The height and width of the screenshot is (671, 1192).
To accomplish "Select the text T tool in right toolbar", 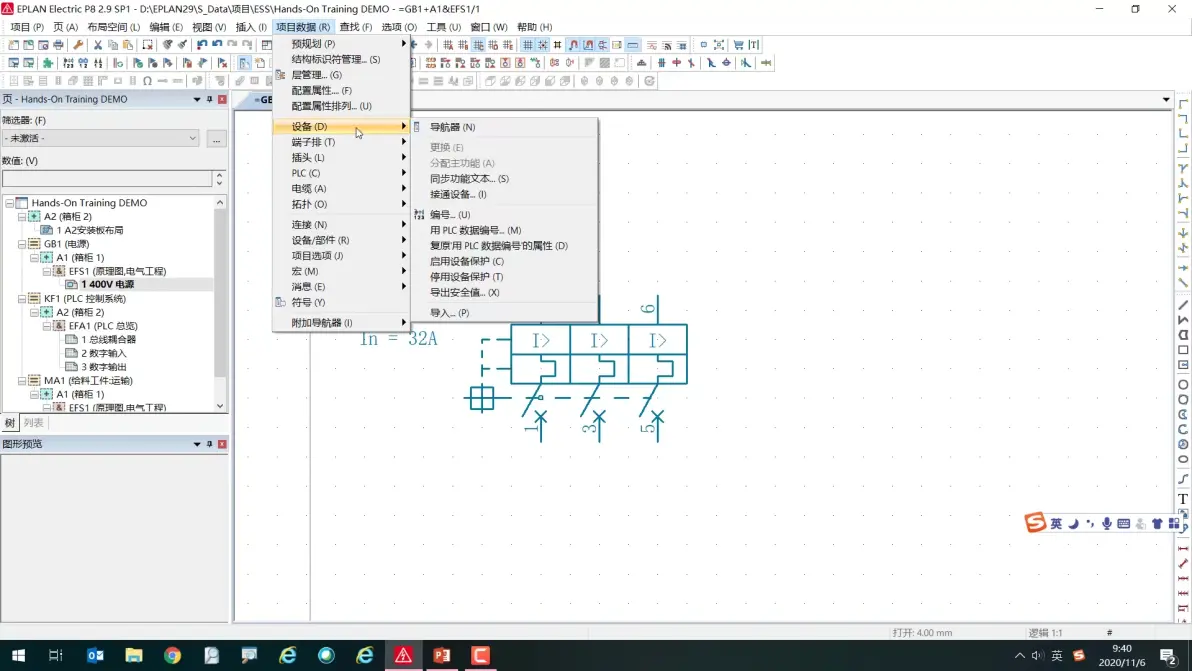I will click(1183, 499).
